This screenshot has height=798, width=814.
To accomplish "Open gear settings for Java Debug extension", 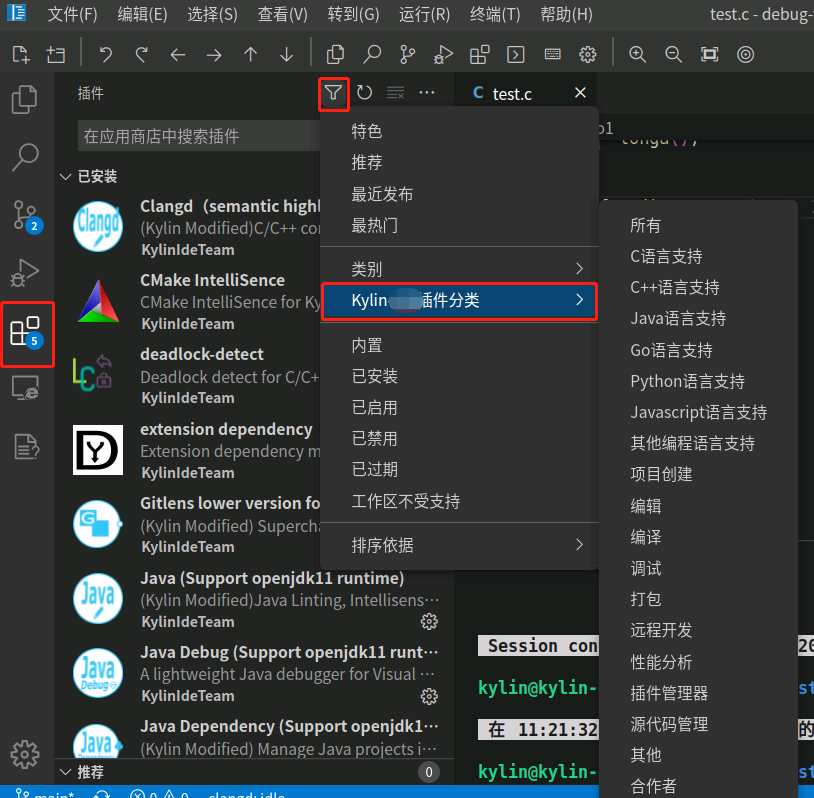I will point(429,696).
